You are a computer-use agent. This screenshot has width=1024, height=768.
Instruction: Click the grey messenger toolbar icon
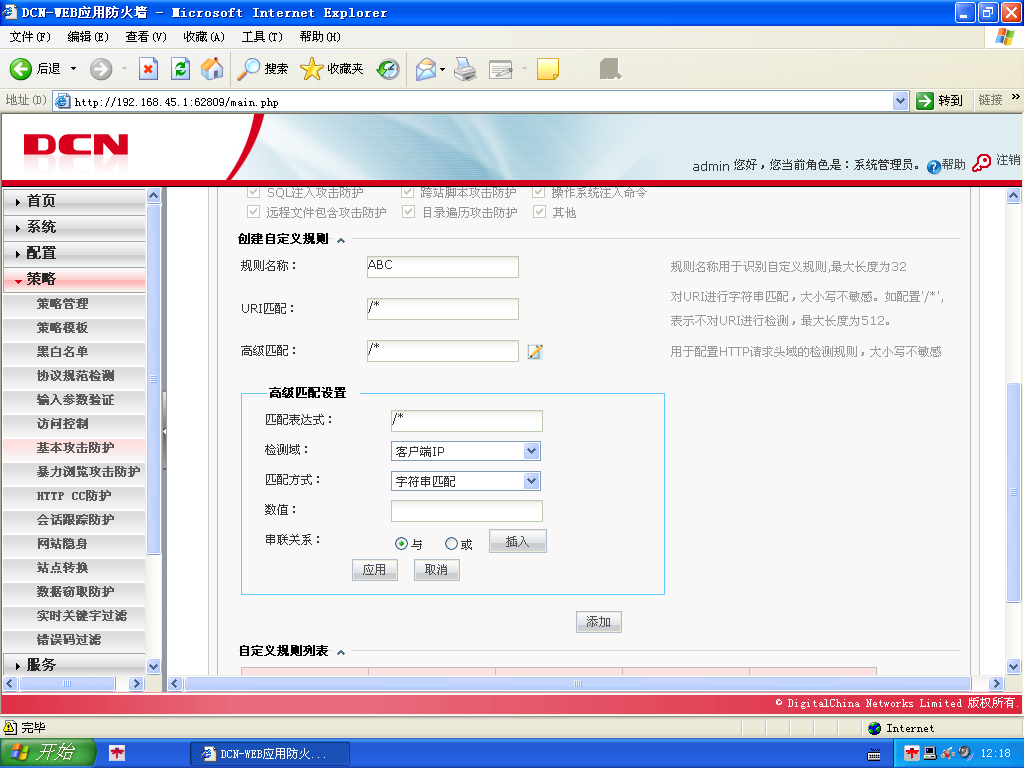click(x=610, y=69)
